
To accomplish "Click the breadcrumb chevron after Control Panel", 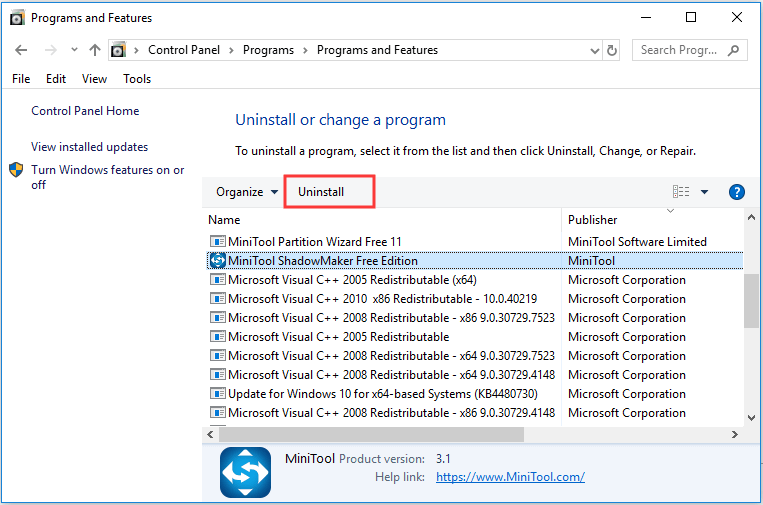I will pos(231,51).
